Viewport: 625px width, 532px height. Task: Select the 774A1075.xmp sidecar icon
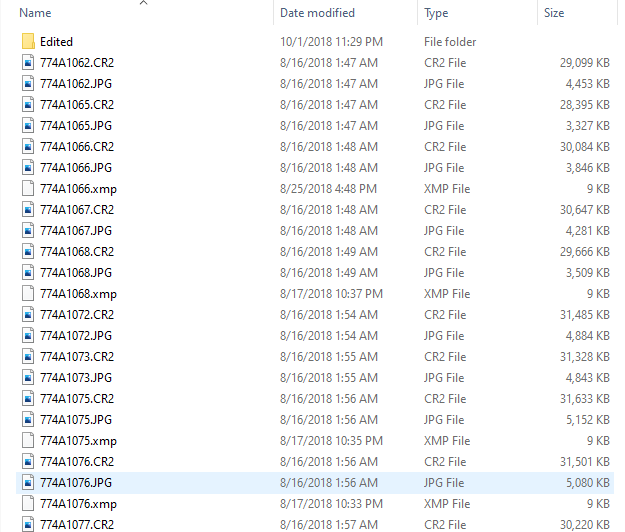pos(28,441)
